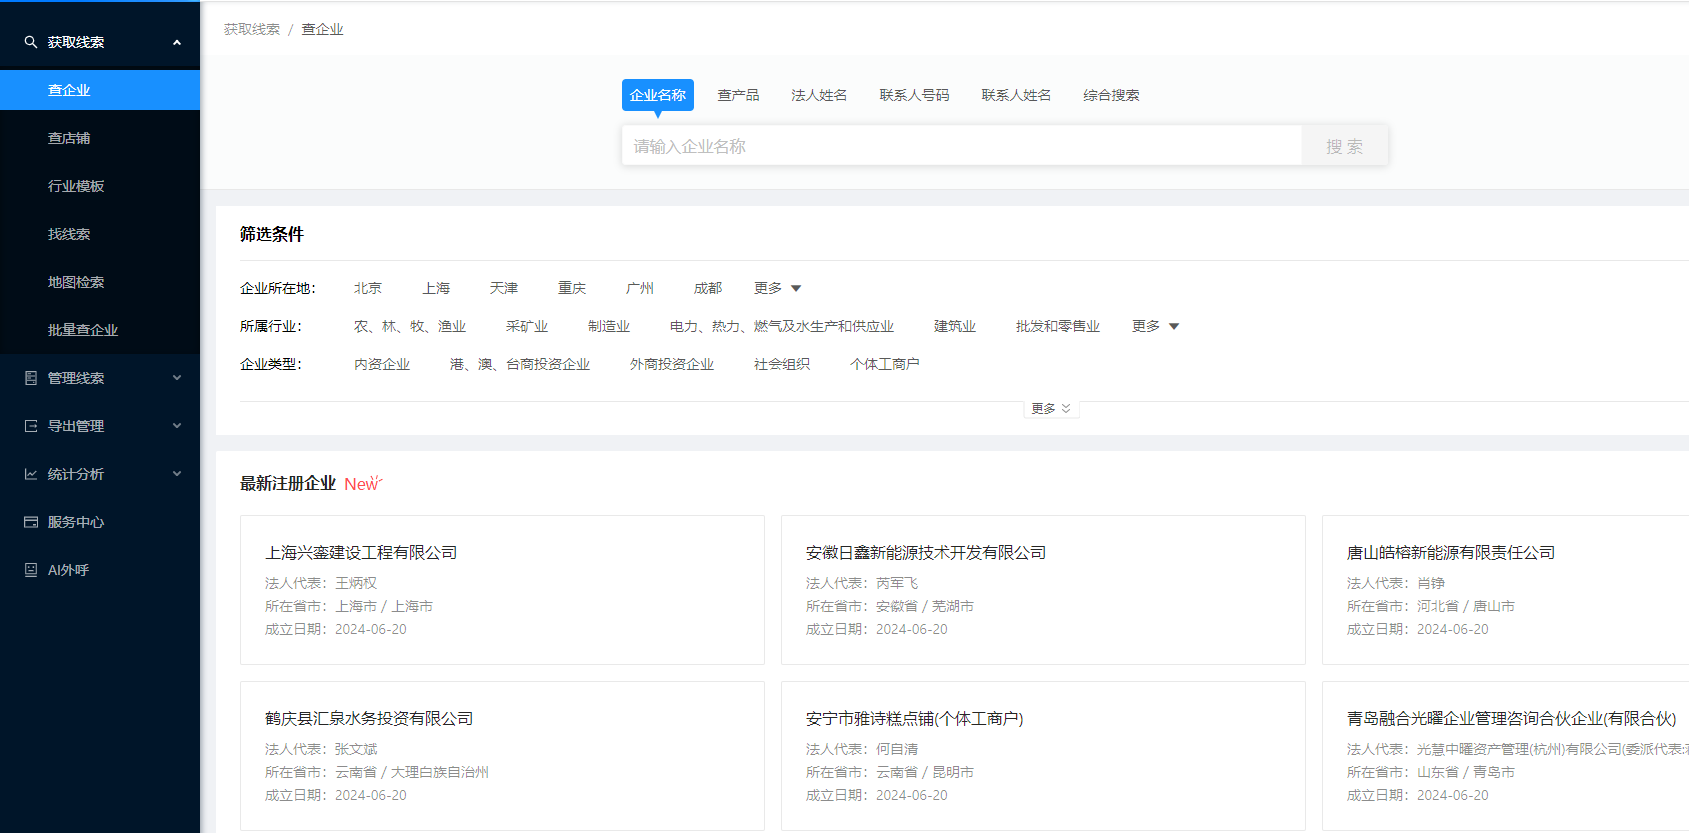Filter company type by 个体工商户
The image size is (1689, 833).
(885, 364)
